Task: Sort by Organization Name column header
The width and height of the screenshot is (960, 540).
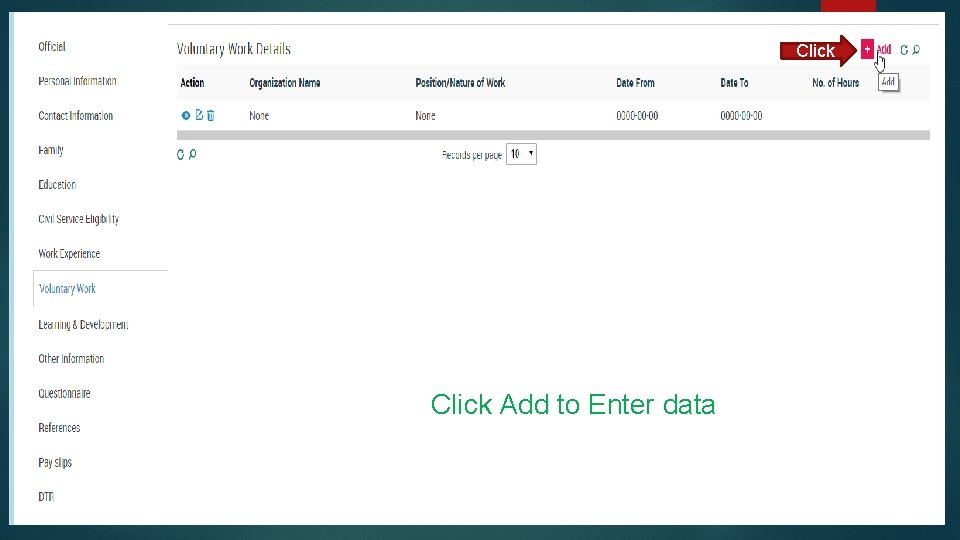Action: tap(285, 83)
